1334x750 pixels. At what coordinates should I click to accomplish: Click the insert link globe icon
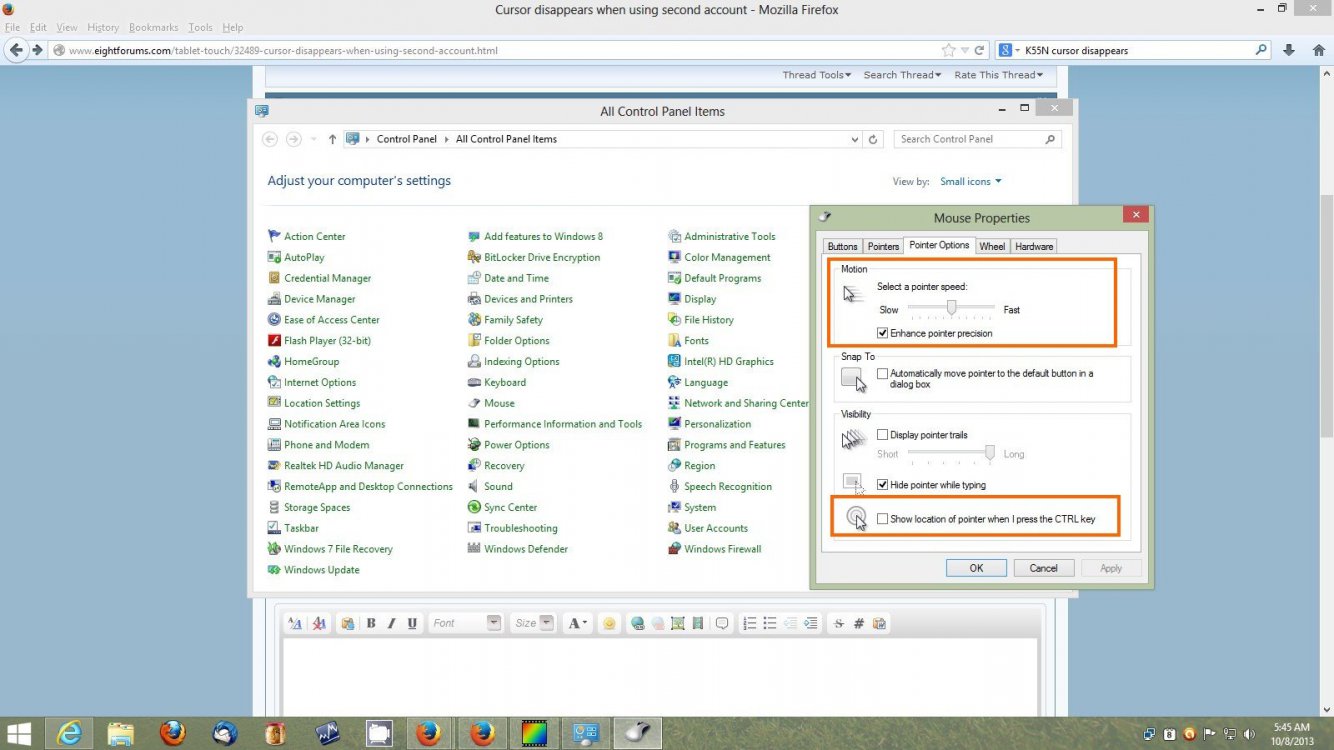(x=637, y=623)
